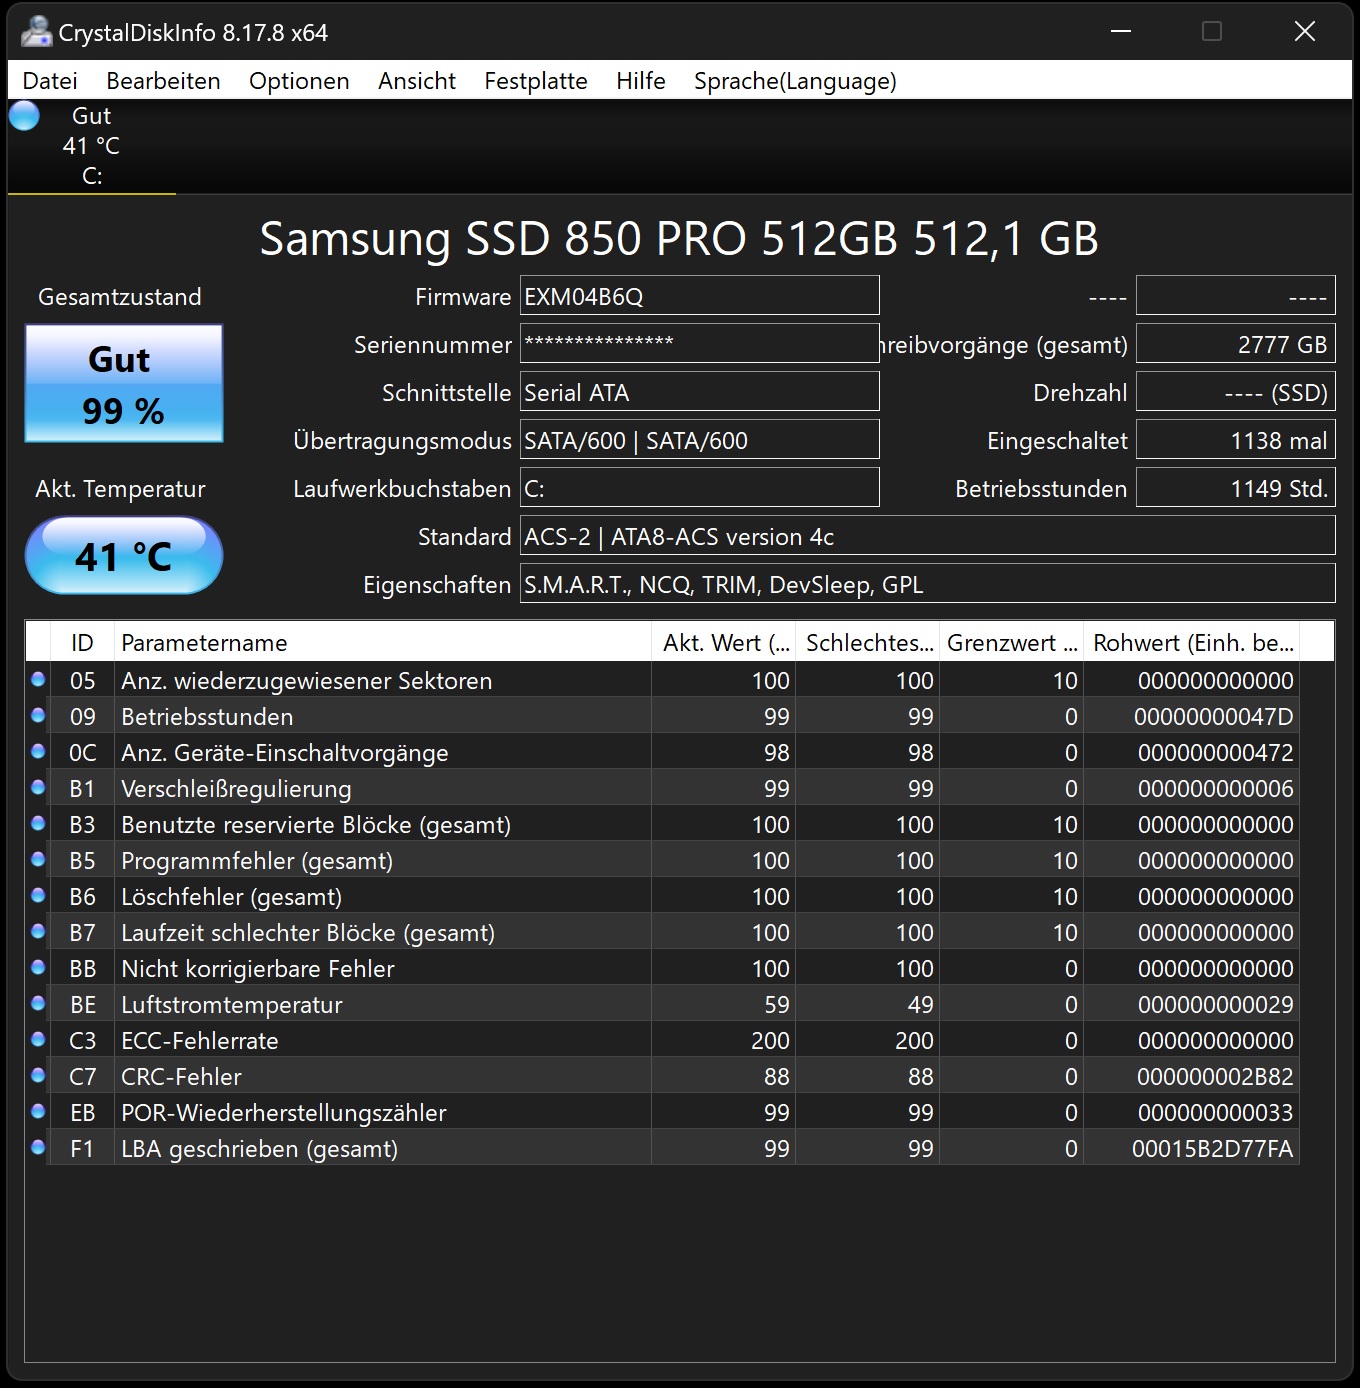The image size is (1360, 1388).
Task: Click the blue health circle above Gut
Action: (x=23, y=116)
